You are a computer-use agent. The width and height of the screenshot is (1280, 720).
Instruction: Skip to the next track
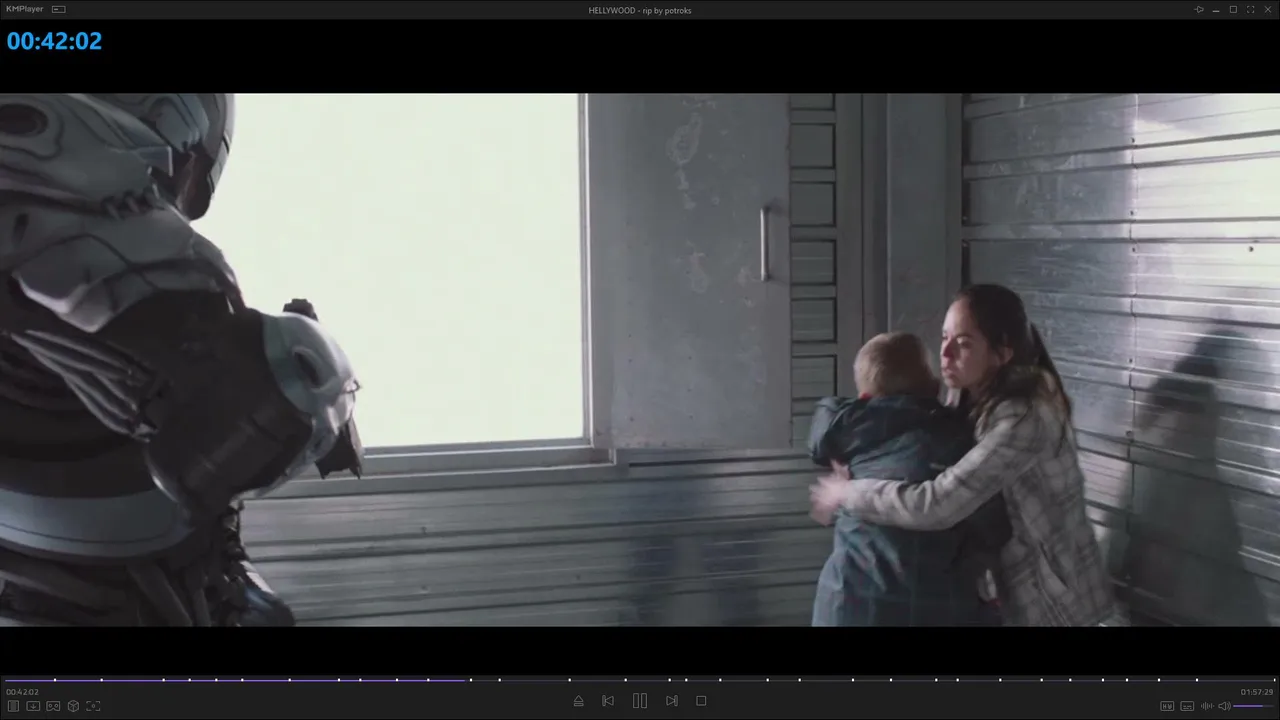click(x=672, y=701)
